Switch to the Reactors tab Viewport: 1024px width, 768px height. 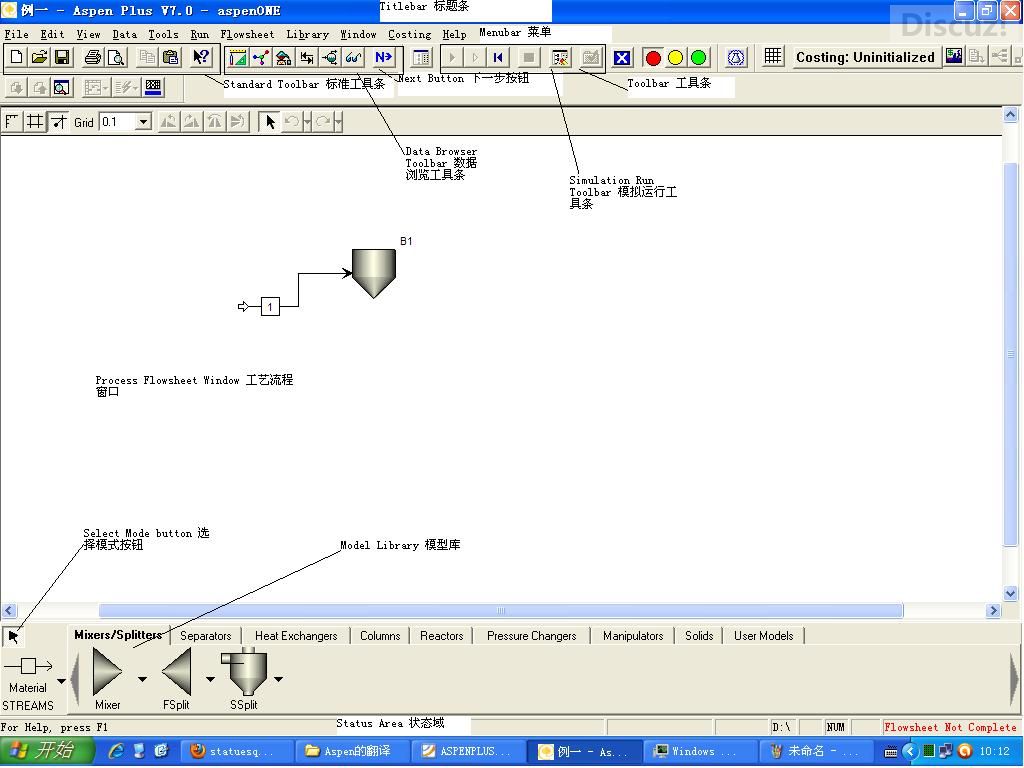[441, 635]
